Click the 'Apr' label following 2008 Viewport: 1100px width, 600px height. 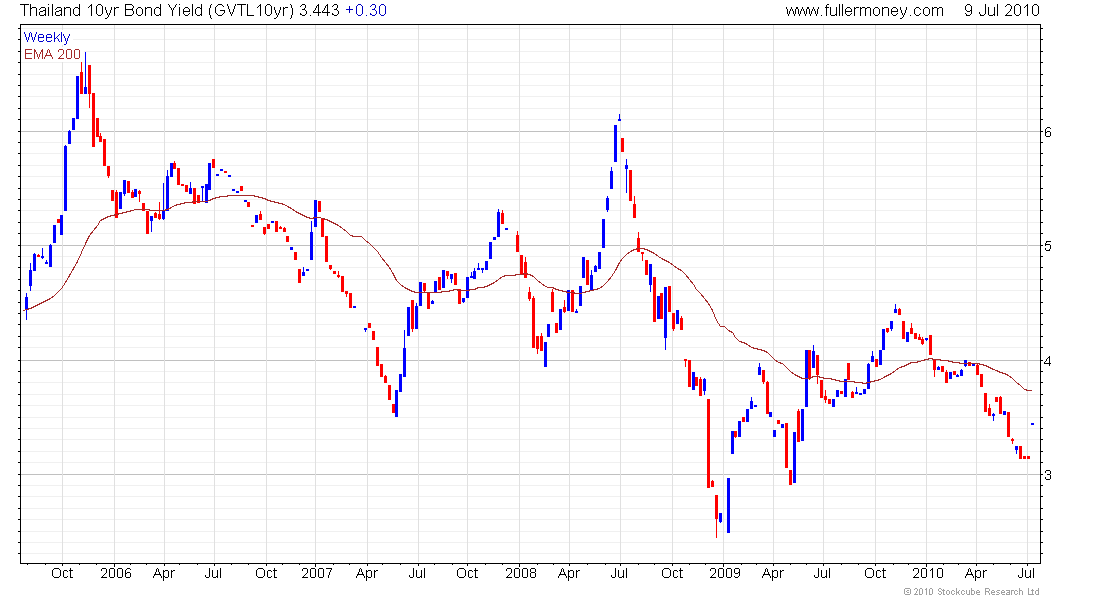569,573
